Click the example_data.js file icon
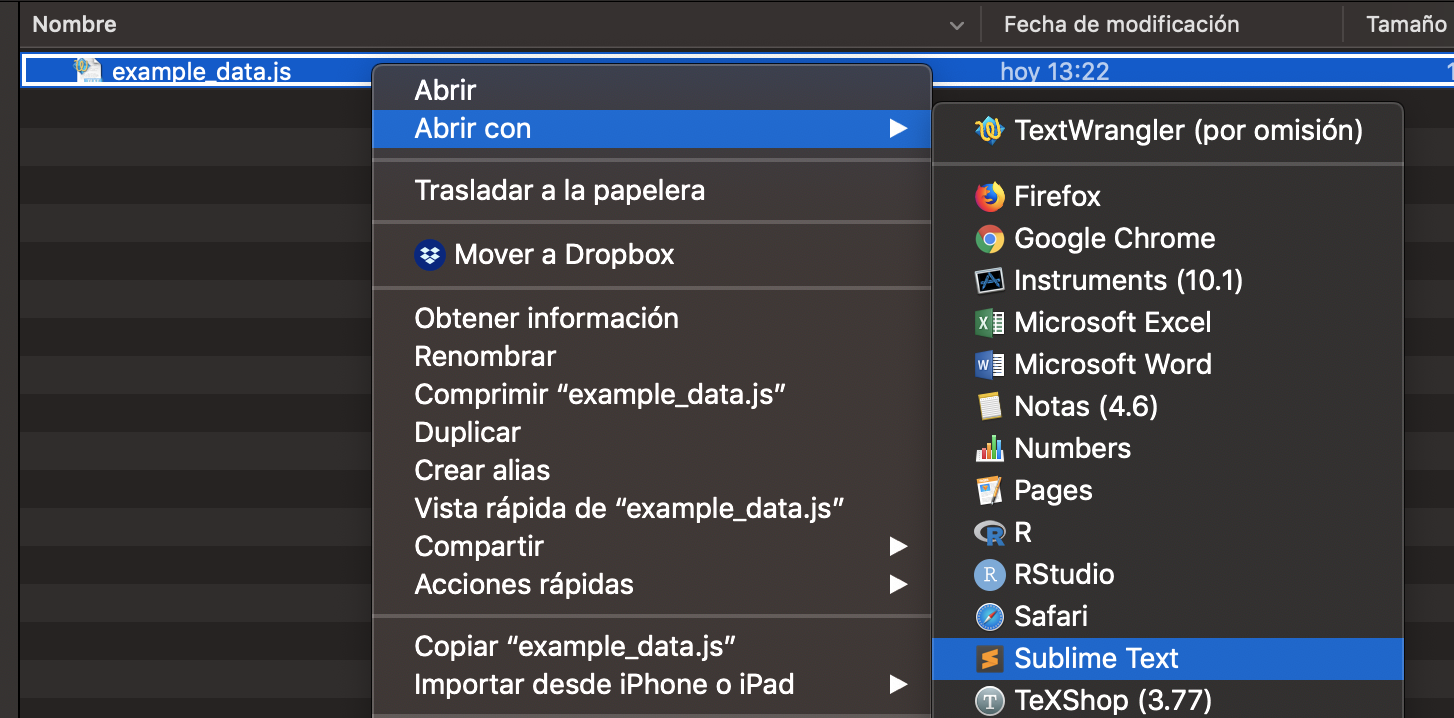 (88, 71)
